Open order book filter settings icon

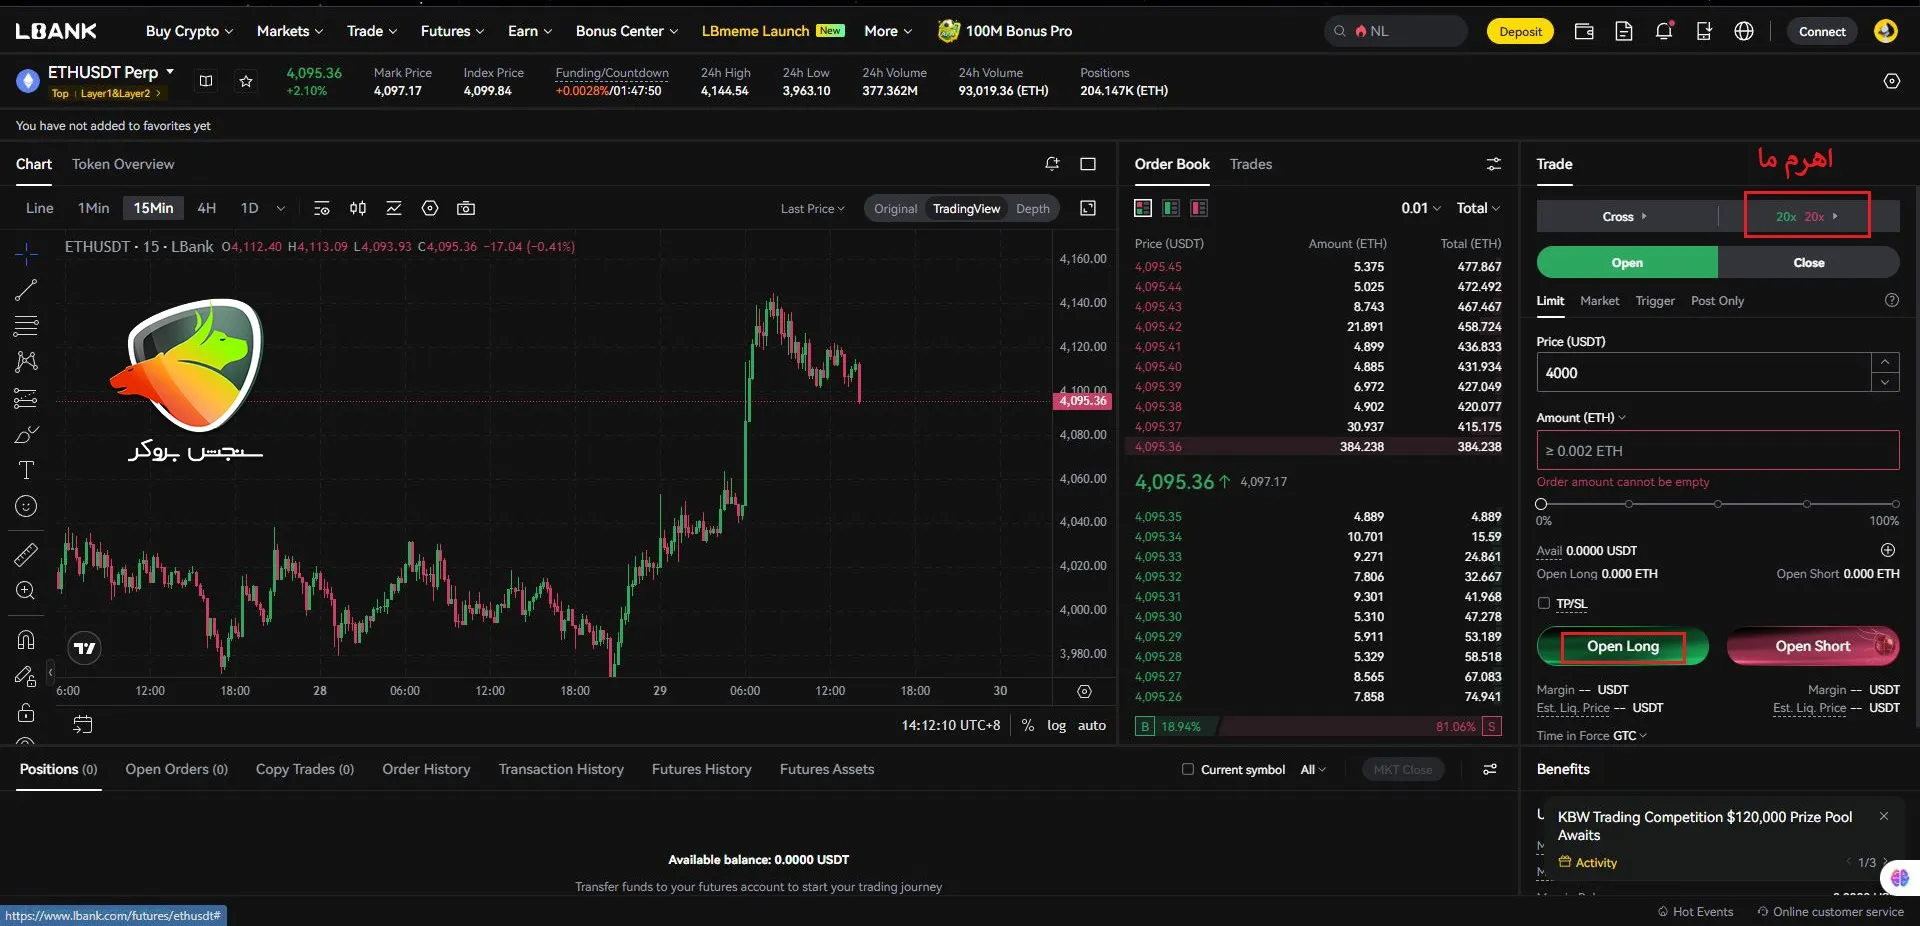(1493, 164)
